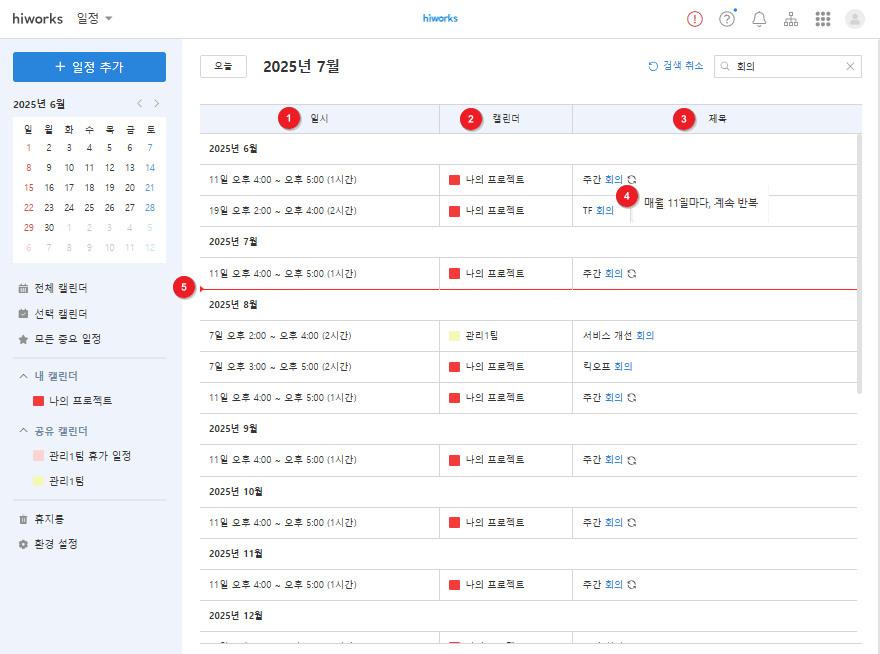Click the 오늘 button
The image size is (880, 654).
(223, 66)
